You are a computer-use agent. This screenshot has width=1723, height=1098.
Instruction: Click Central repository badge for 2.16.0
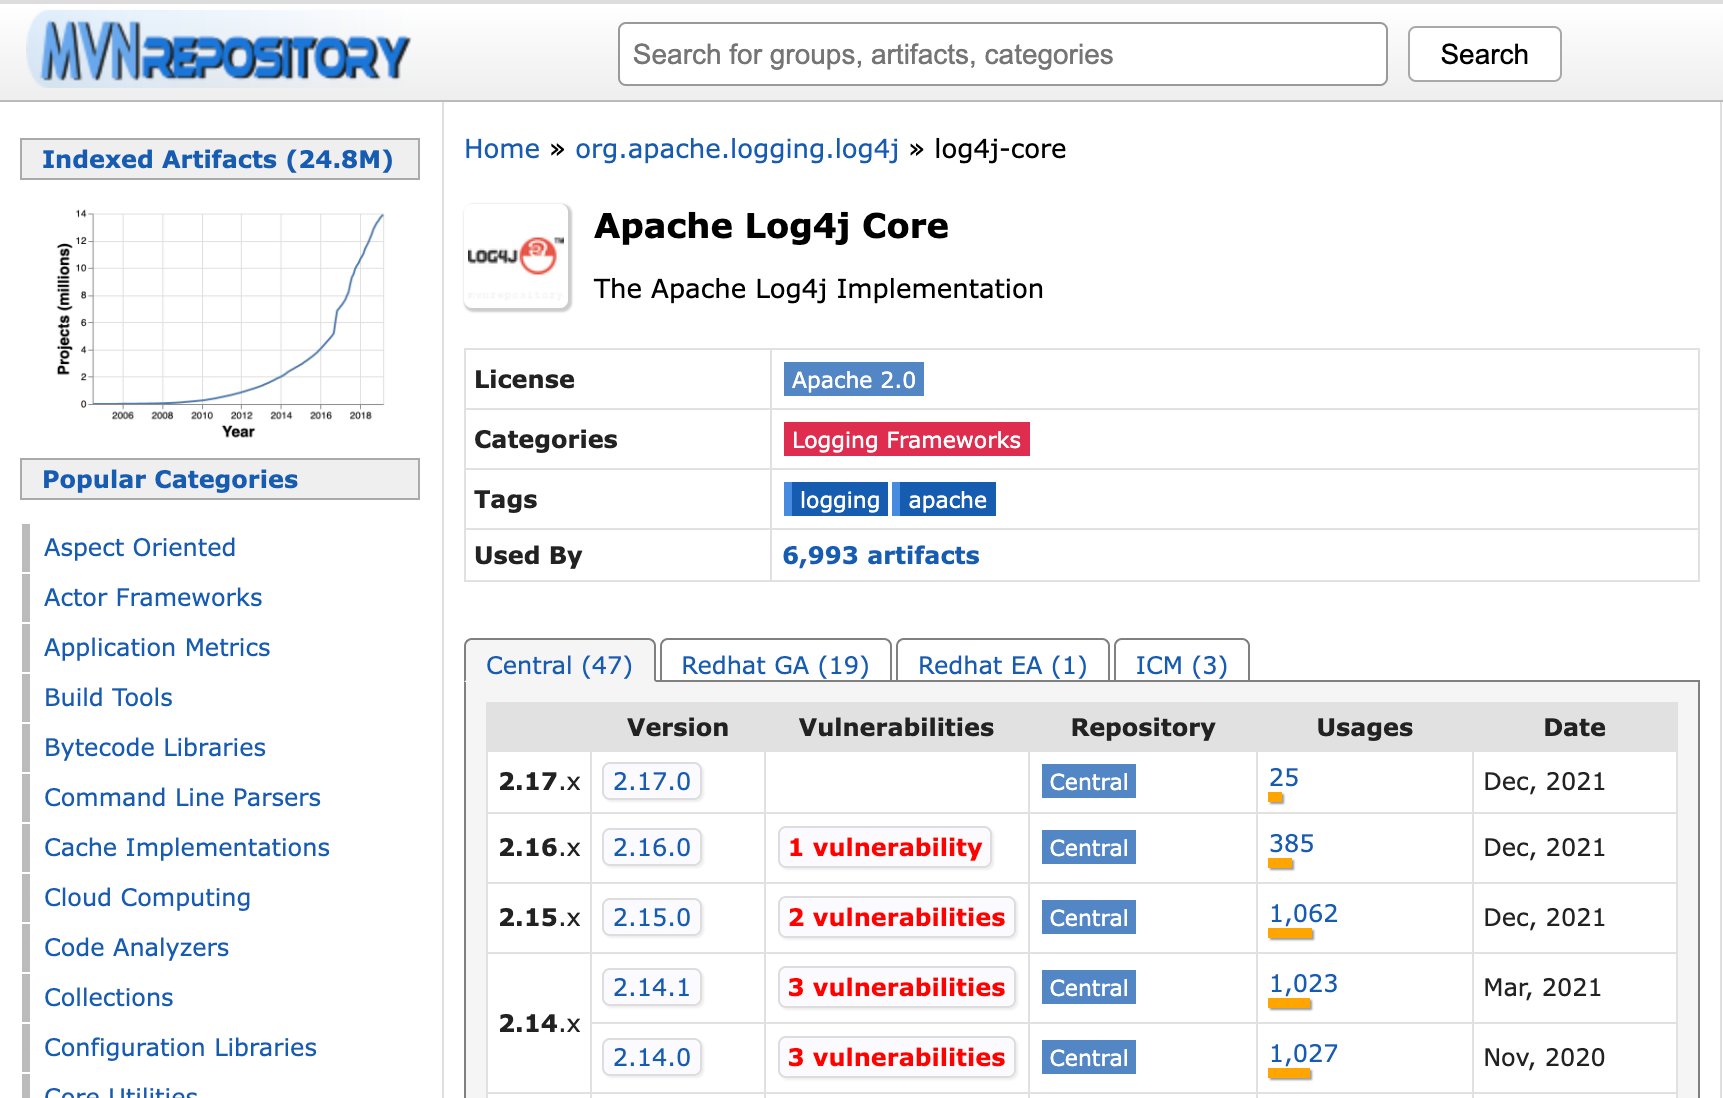pyautogui.click(x=1088, y=848)
